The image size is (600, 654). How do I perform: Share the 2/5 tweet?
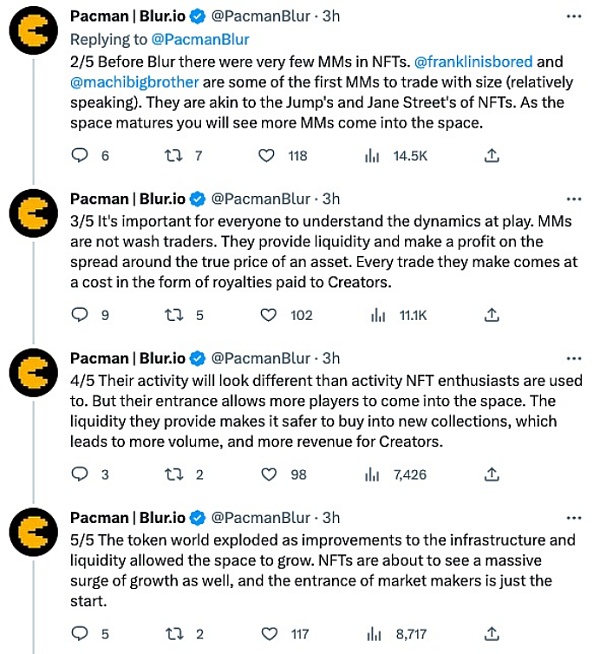491,155
